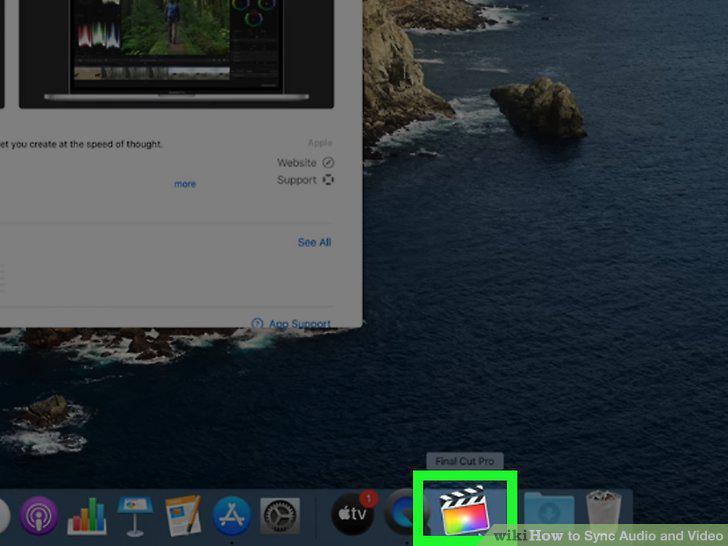
Task: Open the Support link in App Store
Action: (x=296, y=180)
